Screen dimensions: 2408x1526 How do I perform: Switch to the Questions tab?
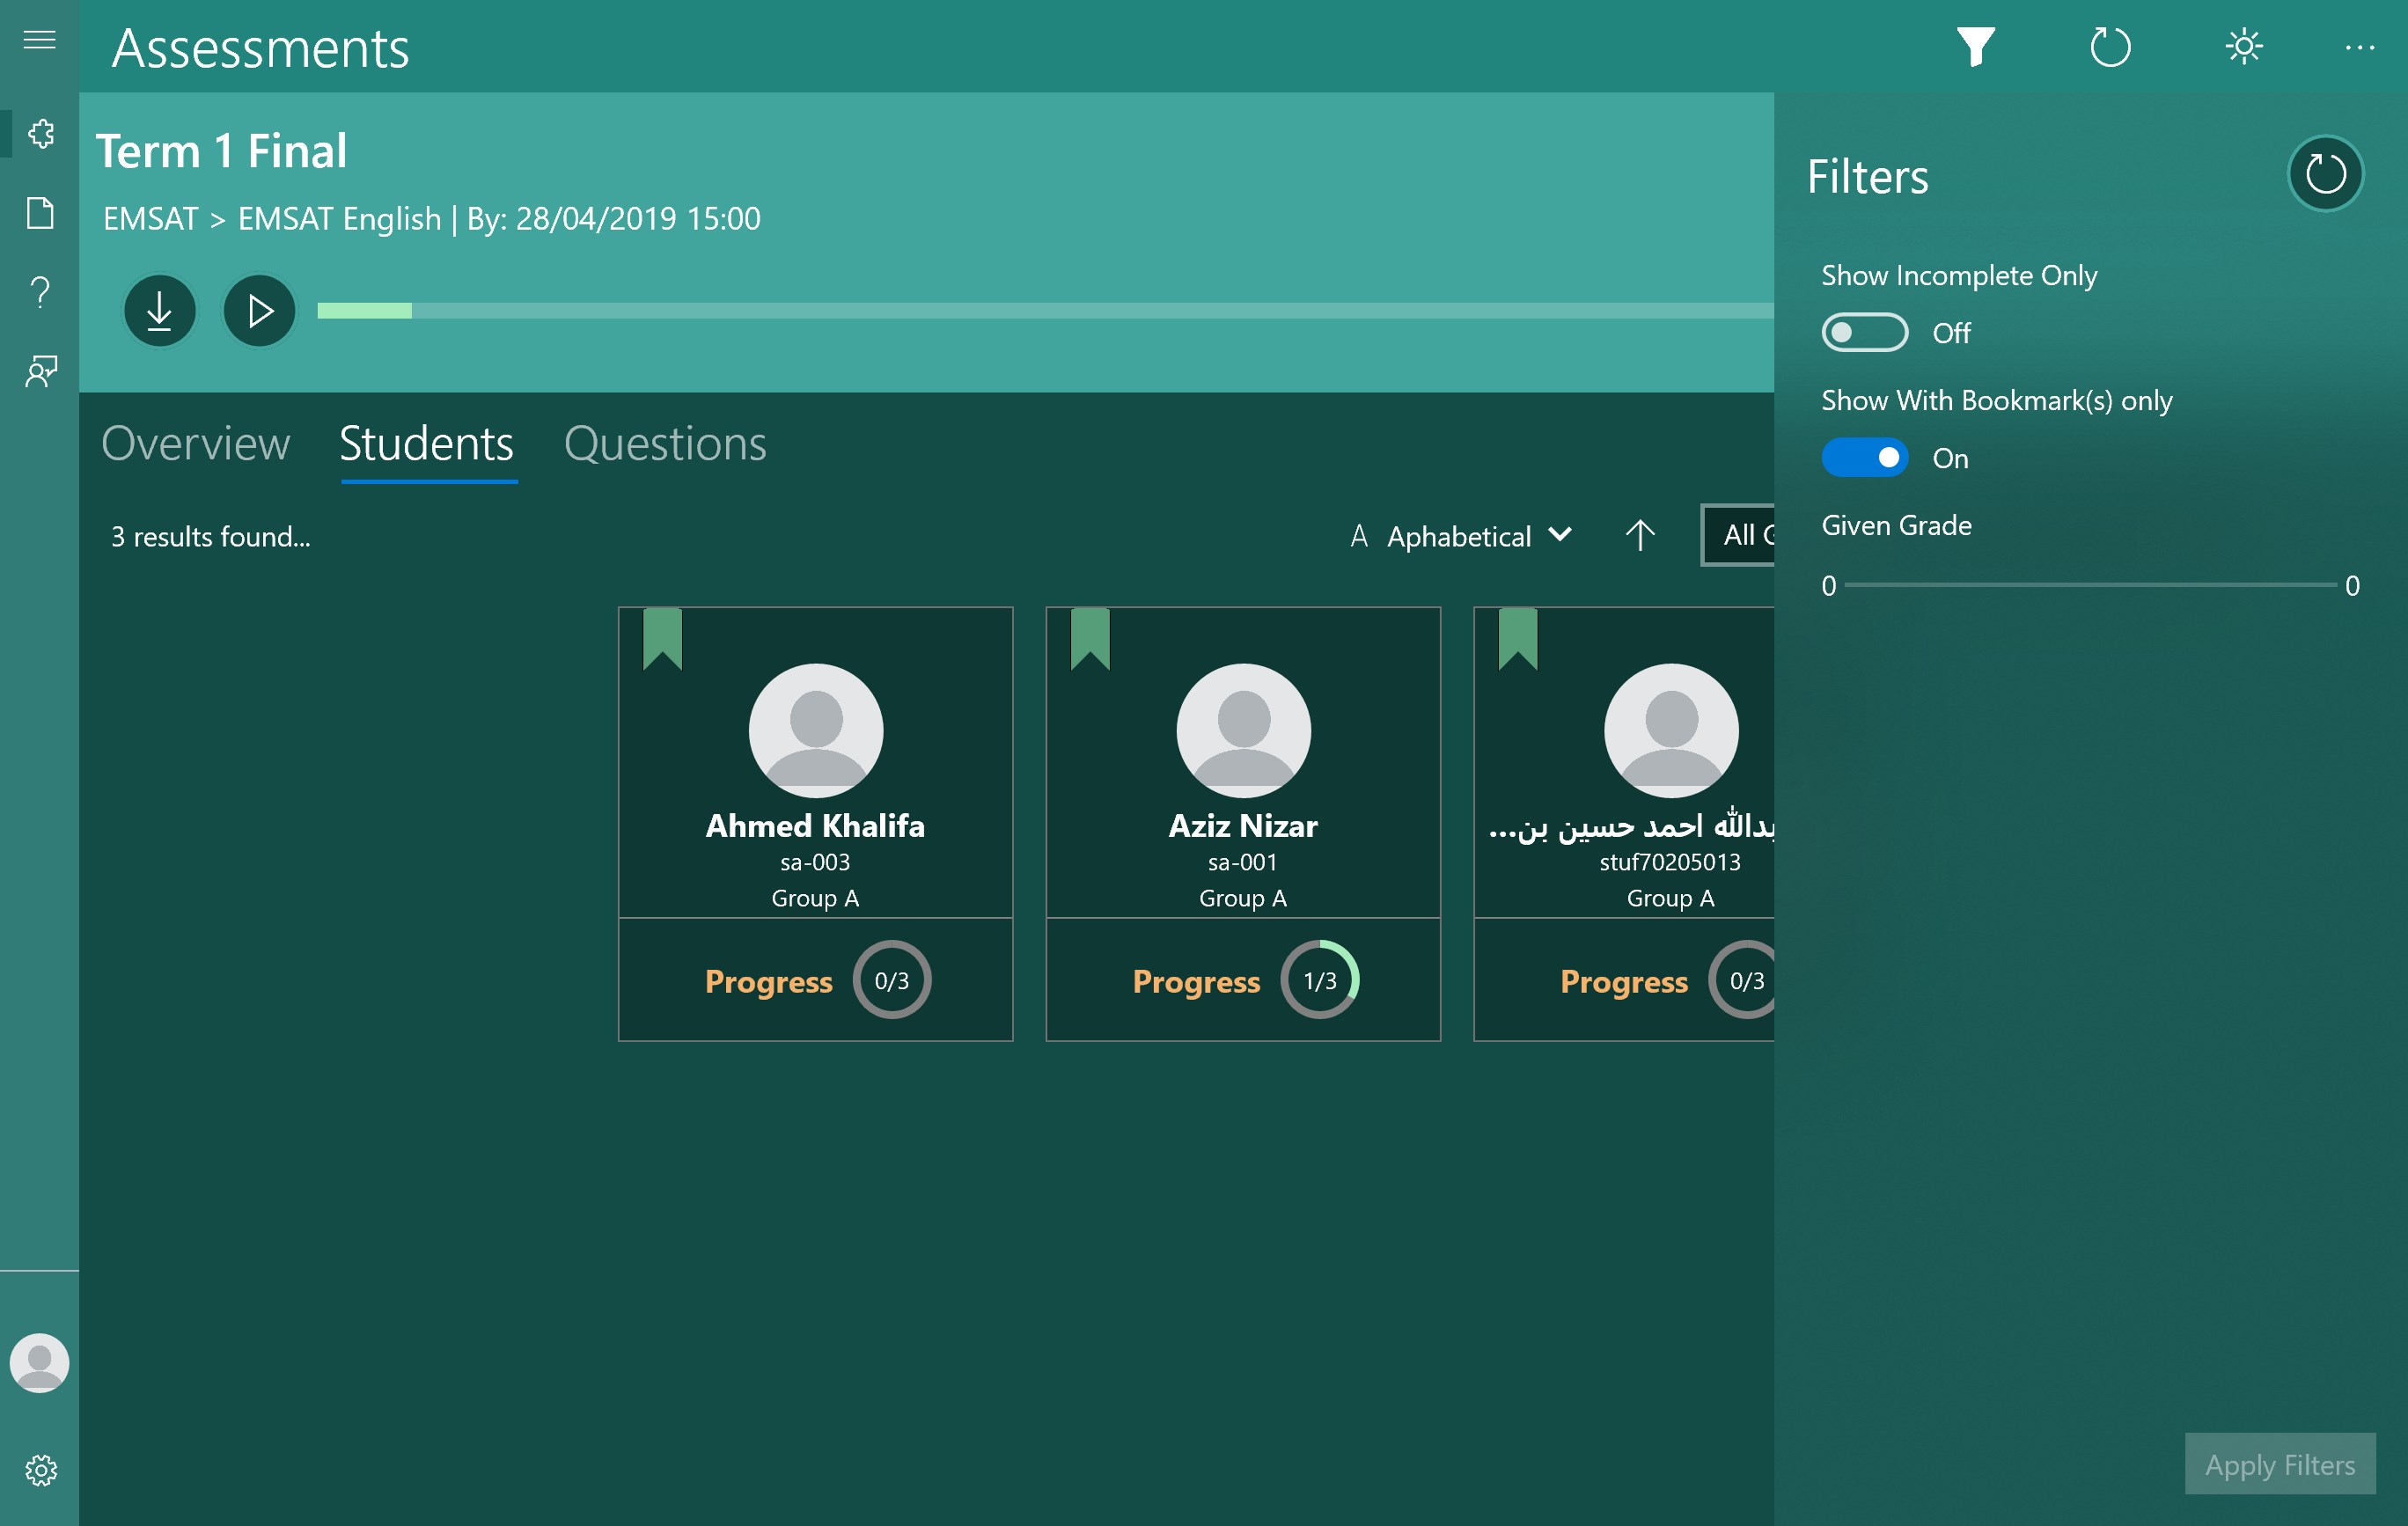pos(665,443)
